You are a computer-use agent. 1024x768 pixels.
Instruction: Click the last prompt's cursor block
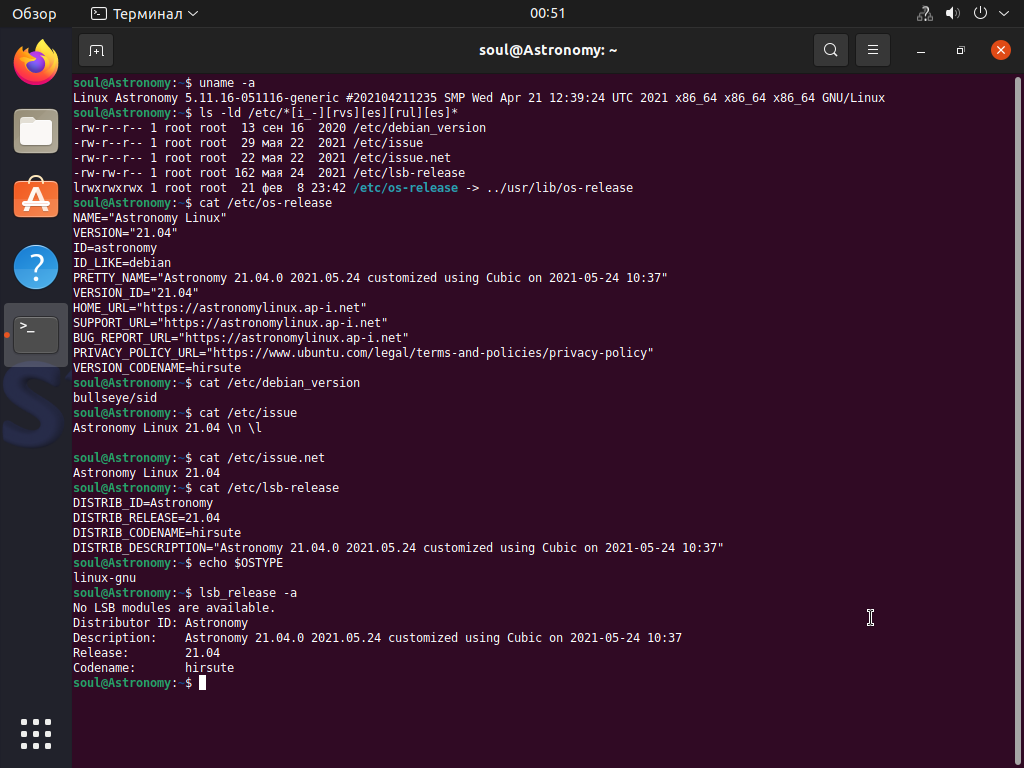202,682
